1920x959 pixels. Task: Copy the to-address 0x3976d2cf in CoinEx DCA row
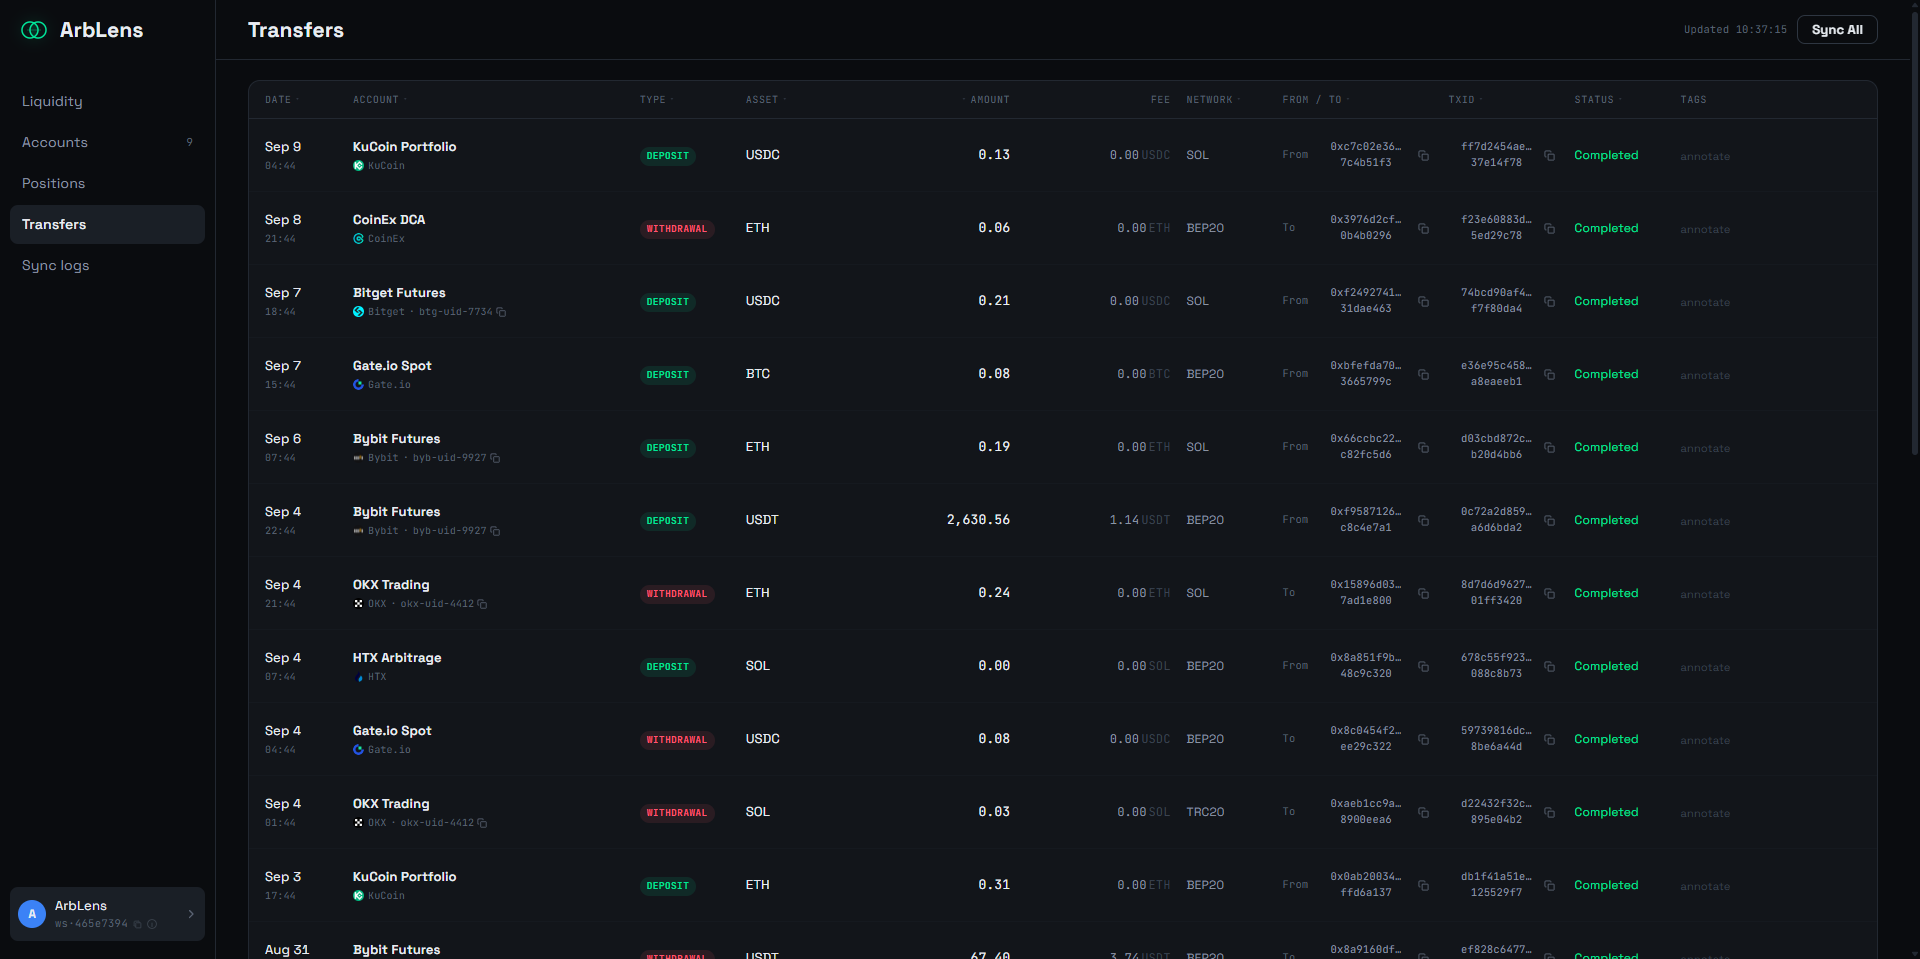pos(1423,229)
